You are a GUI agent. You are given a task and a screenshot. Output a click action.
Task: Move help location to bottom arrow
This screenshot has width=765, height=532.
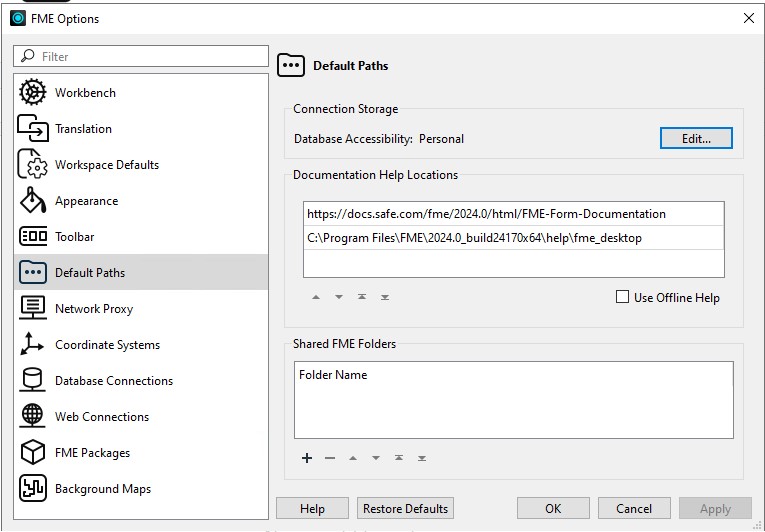coord(385,297)
